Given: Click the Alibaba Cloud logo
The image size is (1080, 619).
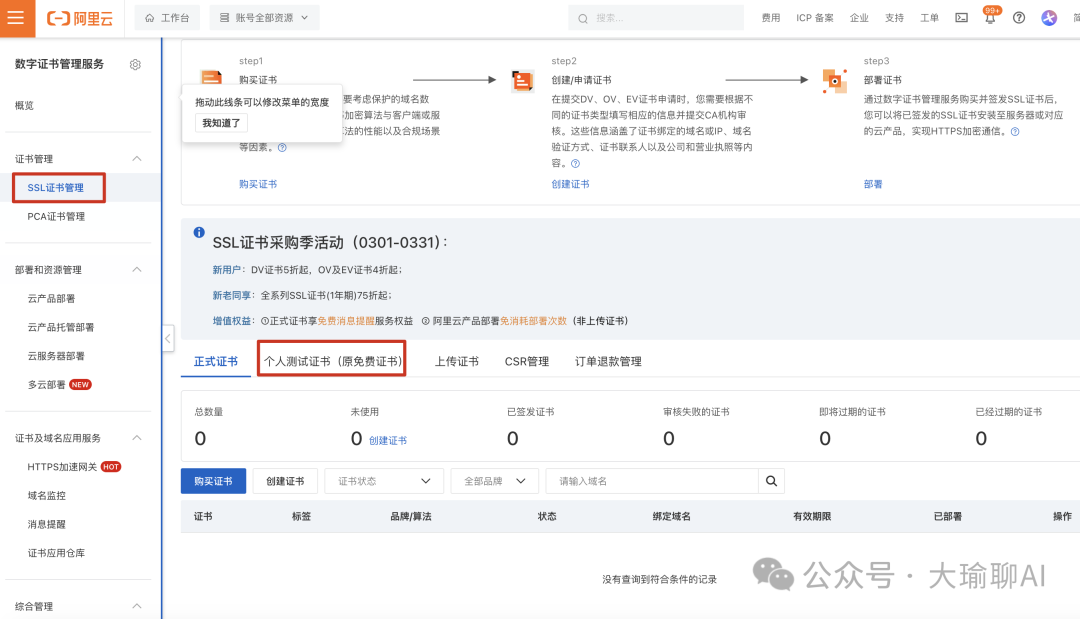Looking at the screenshot, I should click(79, 19).
